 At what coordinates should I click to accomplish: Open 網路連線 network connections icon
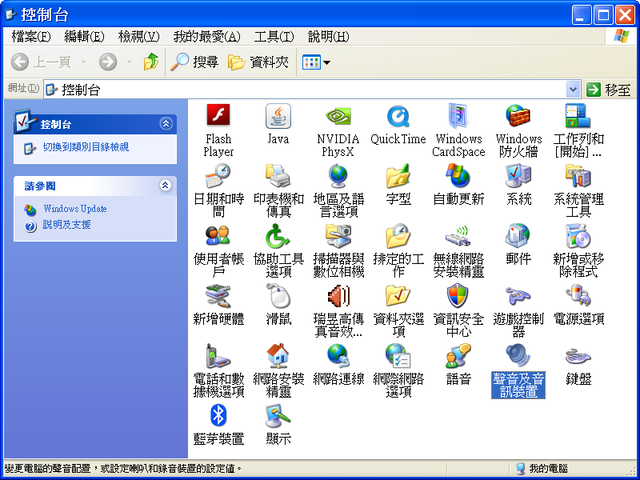(x=338, y=356)
